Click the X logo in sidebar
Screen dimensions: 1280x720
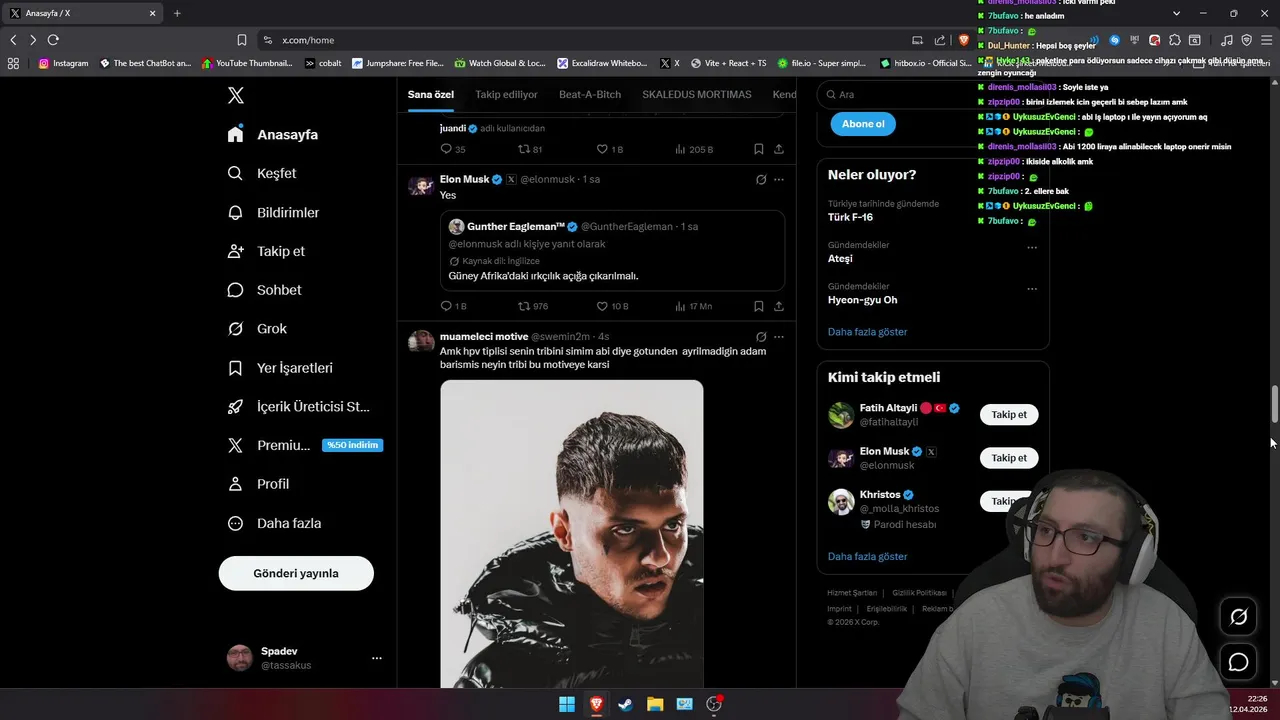click(235, 96)
